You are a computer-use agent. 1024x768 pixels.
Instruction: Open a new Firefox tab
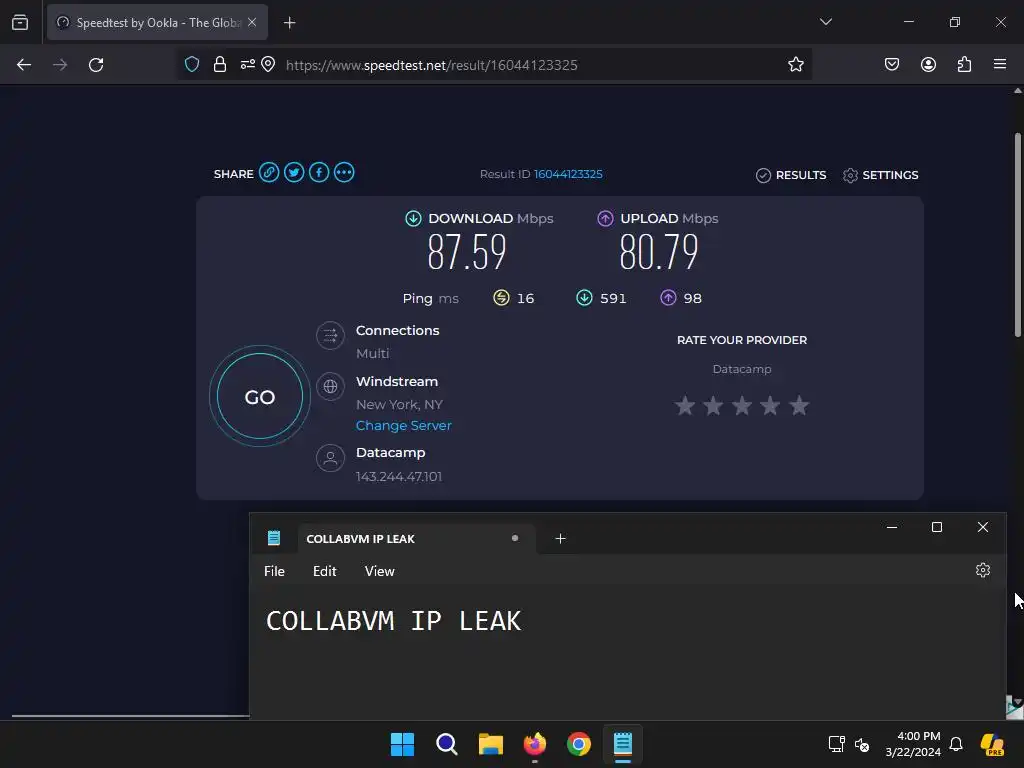(x=290, y=23)
